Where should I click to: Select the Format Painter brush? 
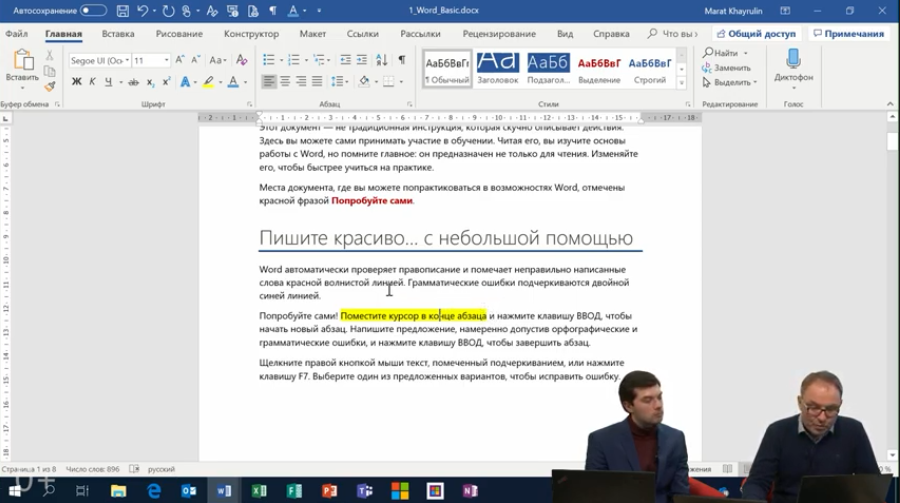coord(50,86)
